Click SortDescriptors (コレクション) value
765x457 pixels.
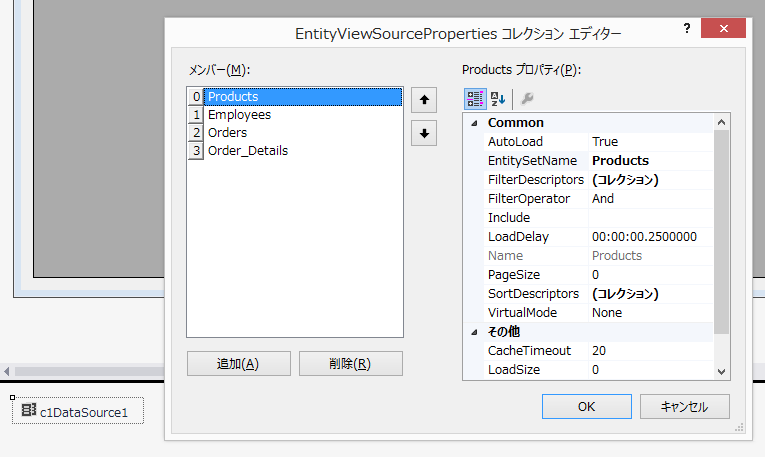point(651,294)
